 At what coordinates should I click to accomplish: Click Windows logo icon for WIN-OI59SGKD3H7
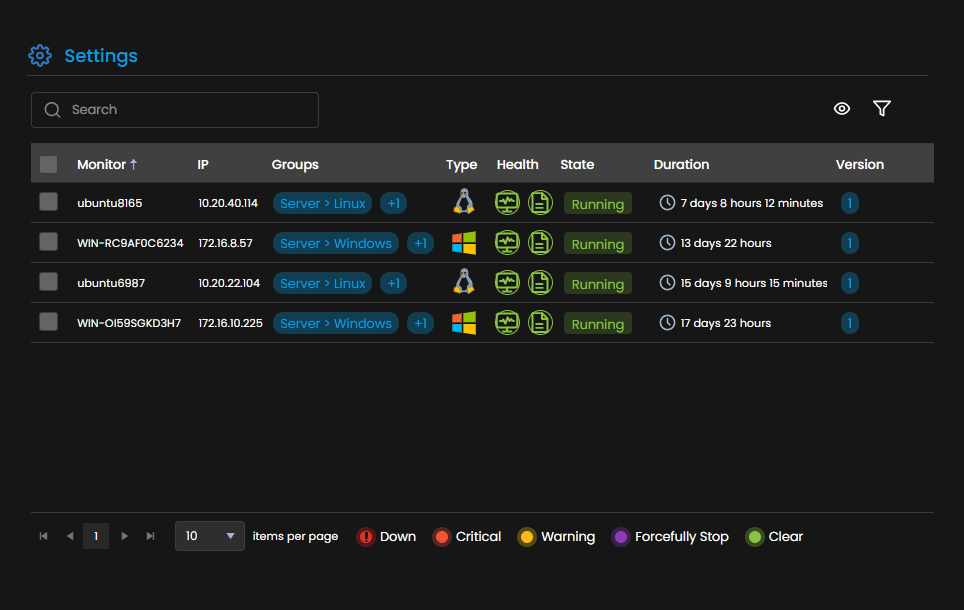click(x=464, y=322)
